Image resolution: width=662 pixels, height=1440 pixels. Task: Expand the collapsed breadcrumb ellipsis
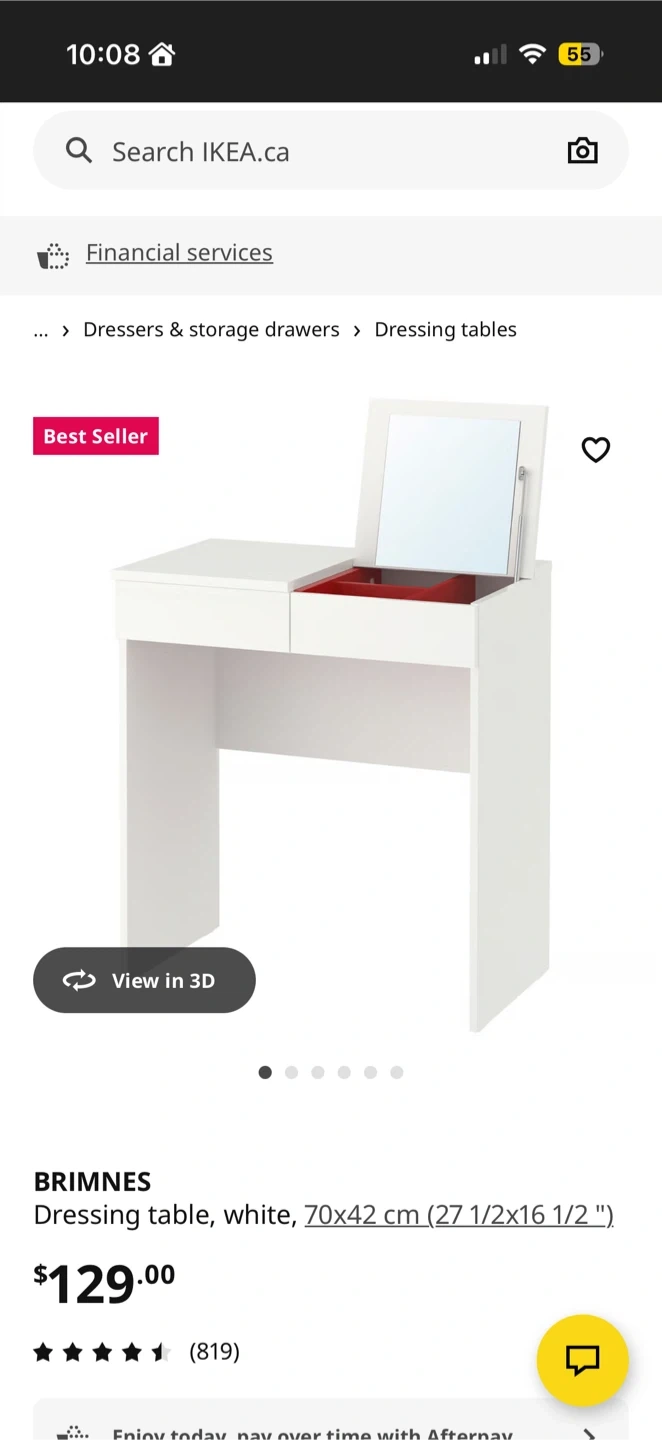click(41, 330)
